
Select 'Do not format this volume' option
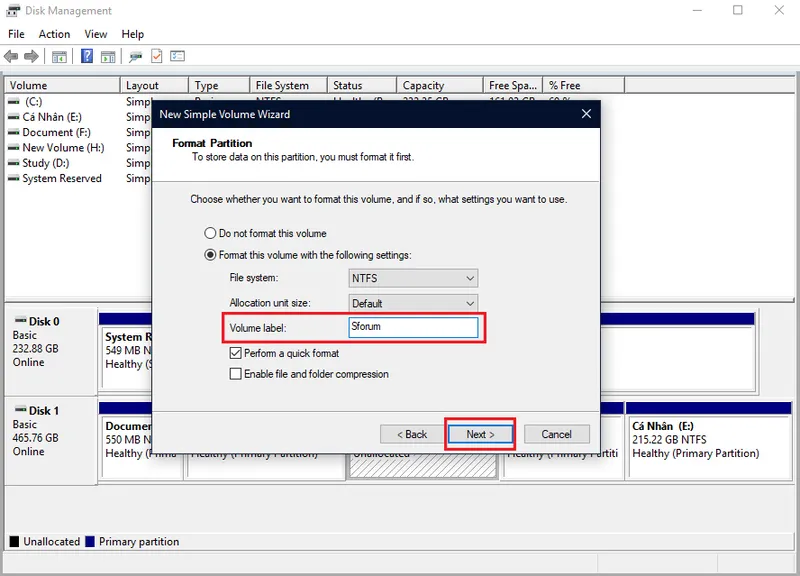tap(211, 233)
